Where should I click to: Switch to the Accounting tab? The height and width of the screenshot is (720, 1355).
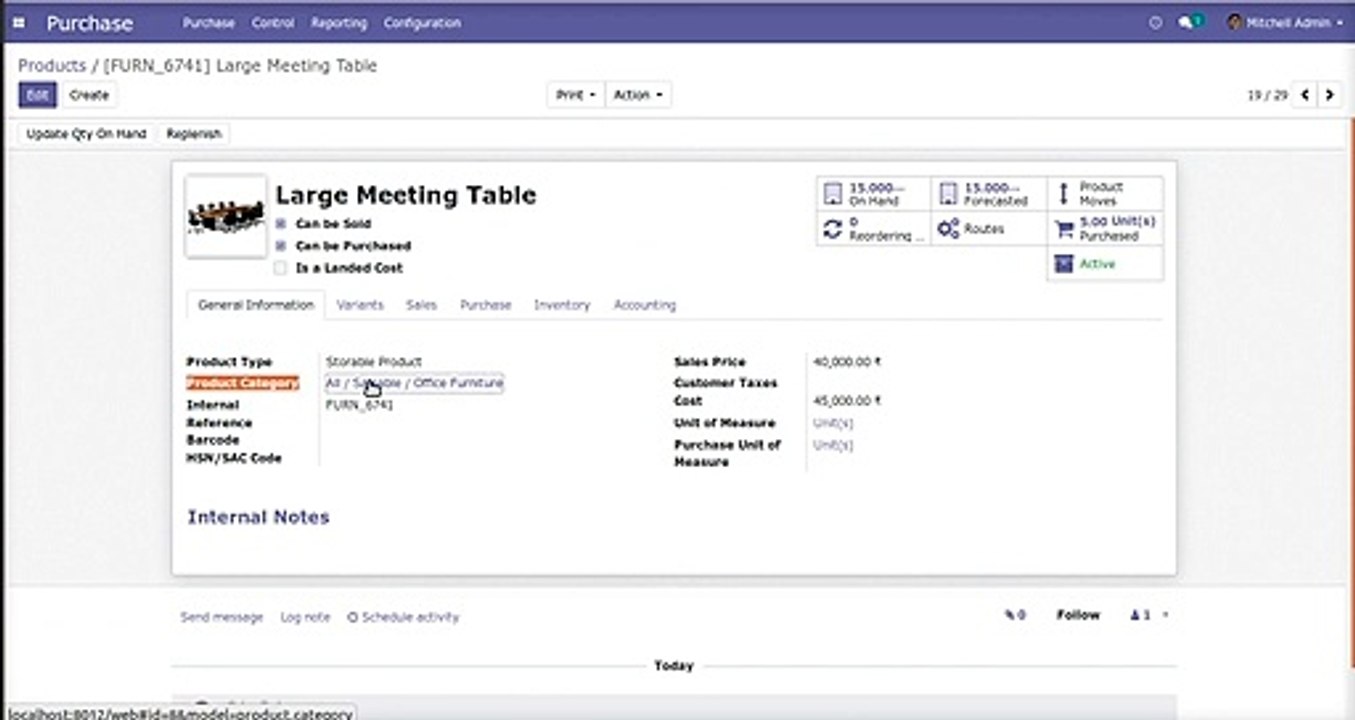point(645,305)
